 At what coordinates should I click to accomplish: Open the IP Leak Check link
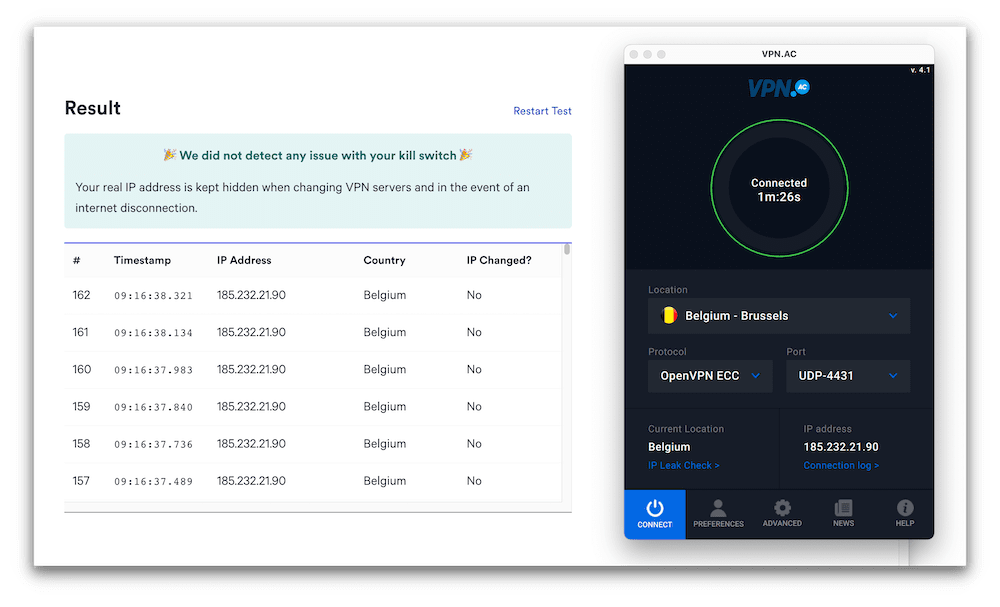684,465
